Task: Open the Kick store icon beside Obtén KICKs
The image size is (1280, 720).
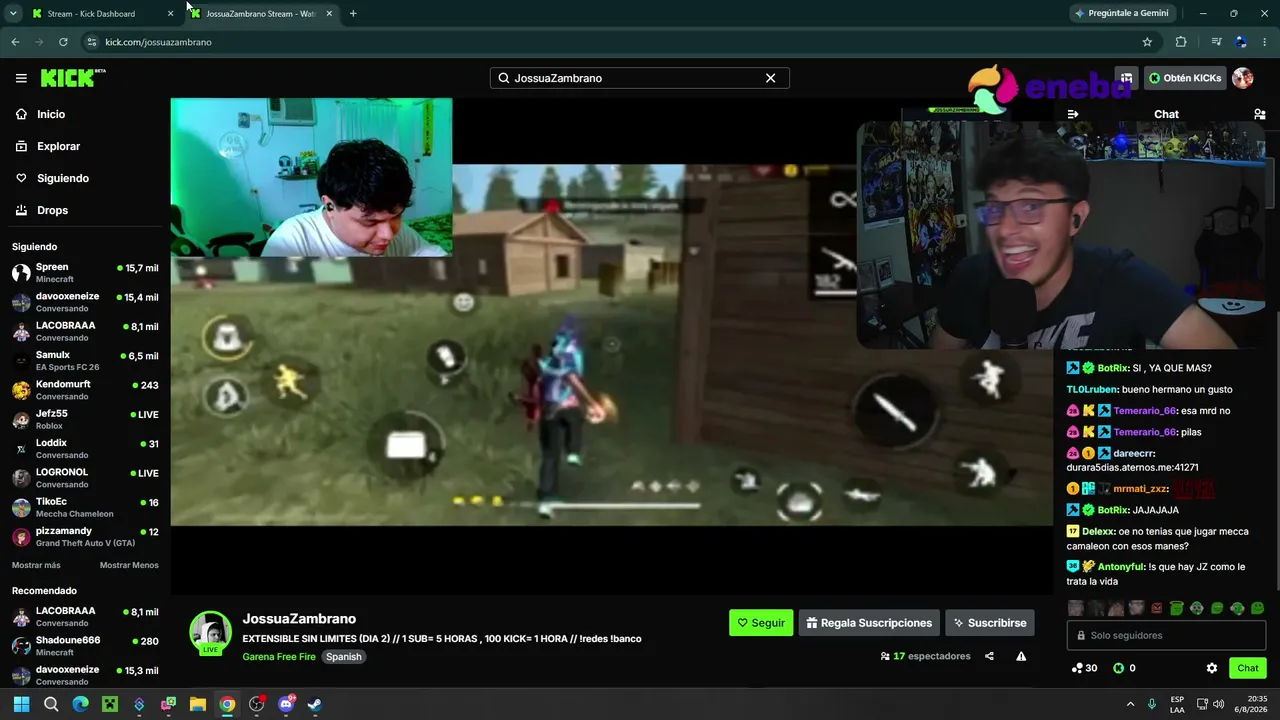Action: (x=1127, y=78)
